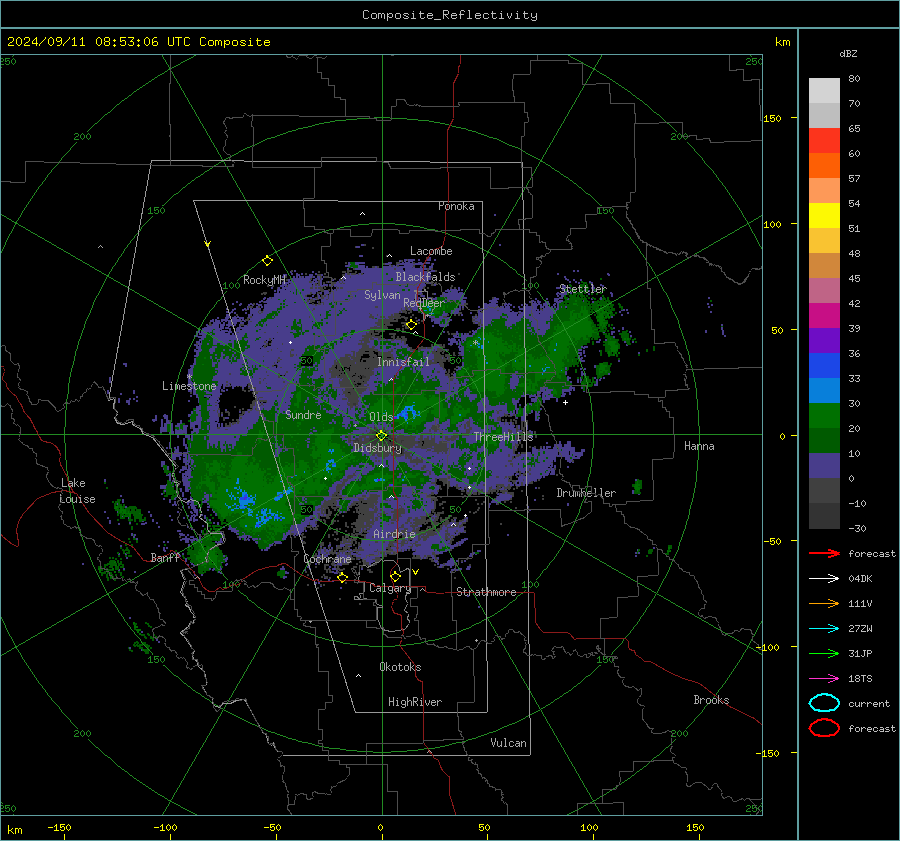Select the light gray swatch between 80 and 70

(x=824, y=91)
